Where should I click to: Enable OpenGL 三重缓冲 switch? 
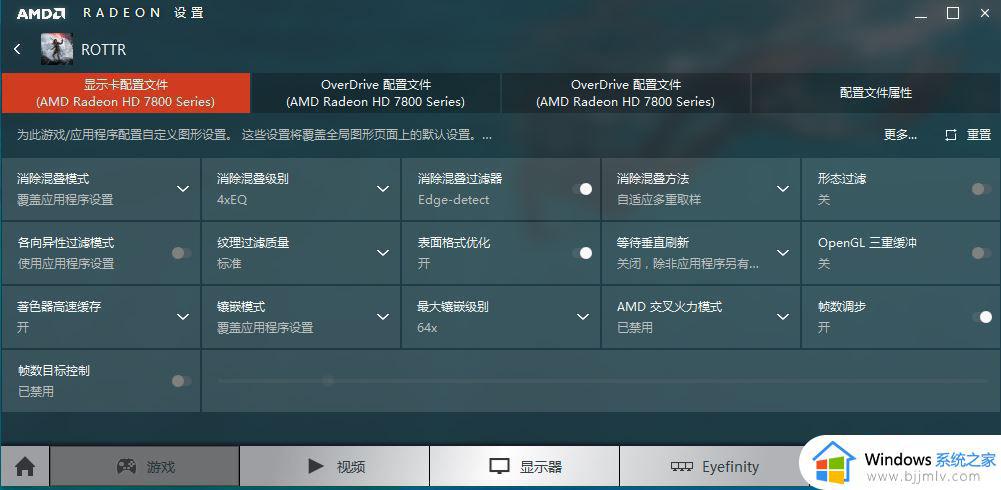[x=982, y=253]
